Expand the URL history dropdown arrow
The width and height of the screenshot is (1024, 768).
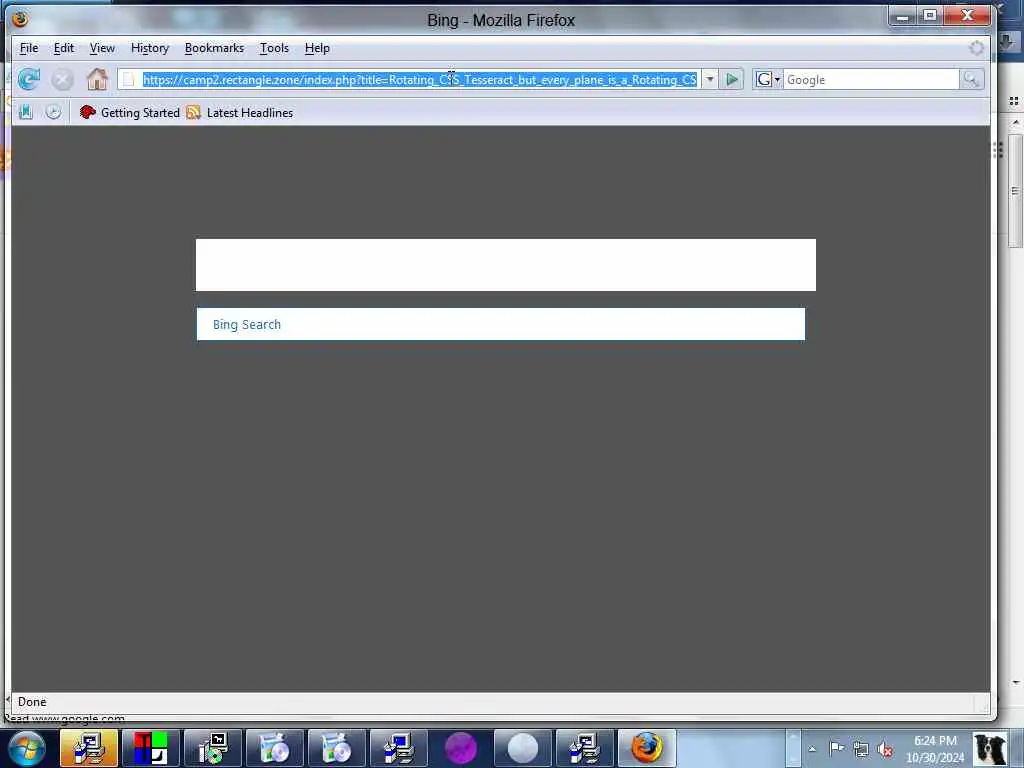710,80
